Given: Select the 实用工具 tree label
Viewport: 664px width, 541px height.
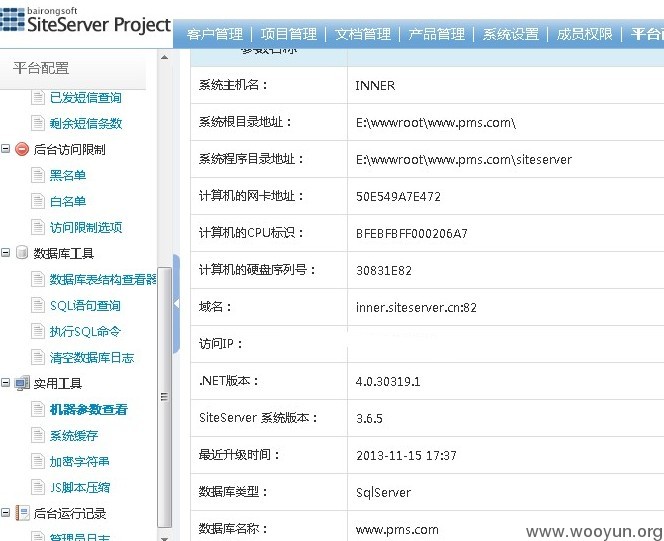Looking at the screenshot, I should [58, 384].
